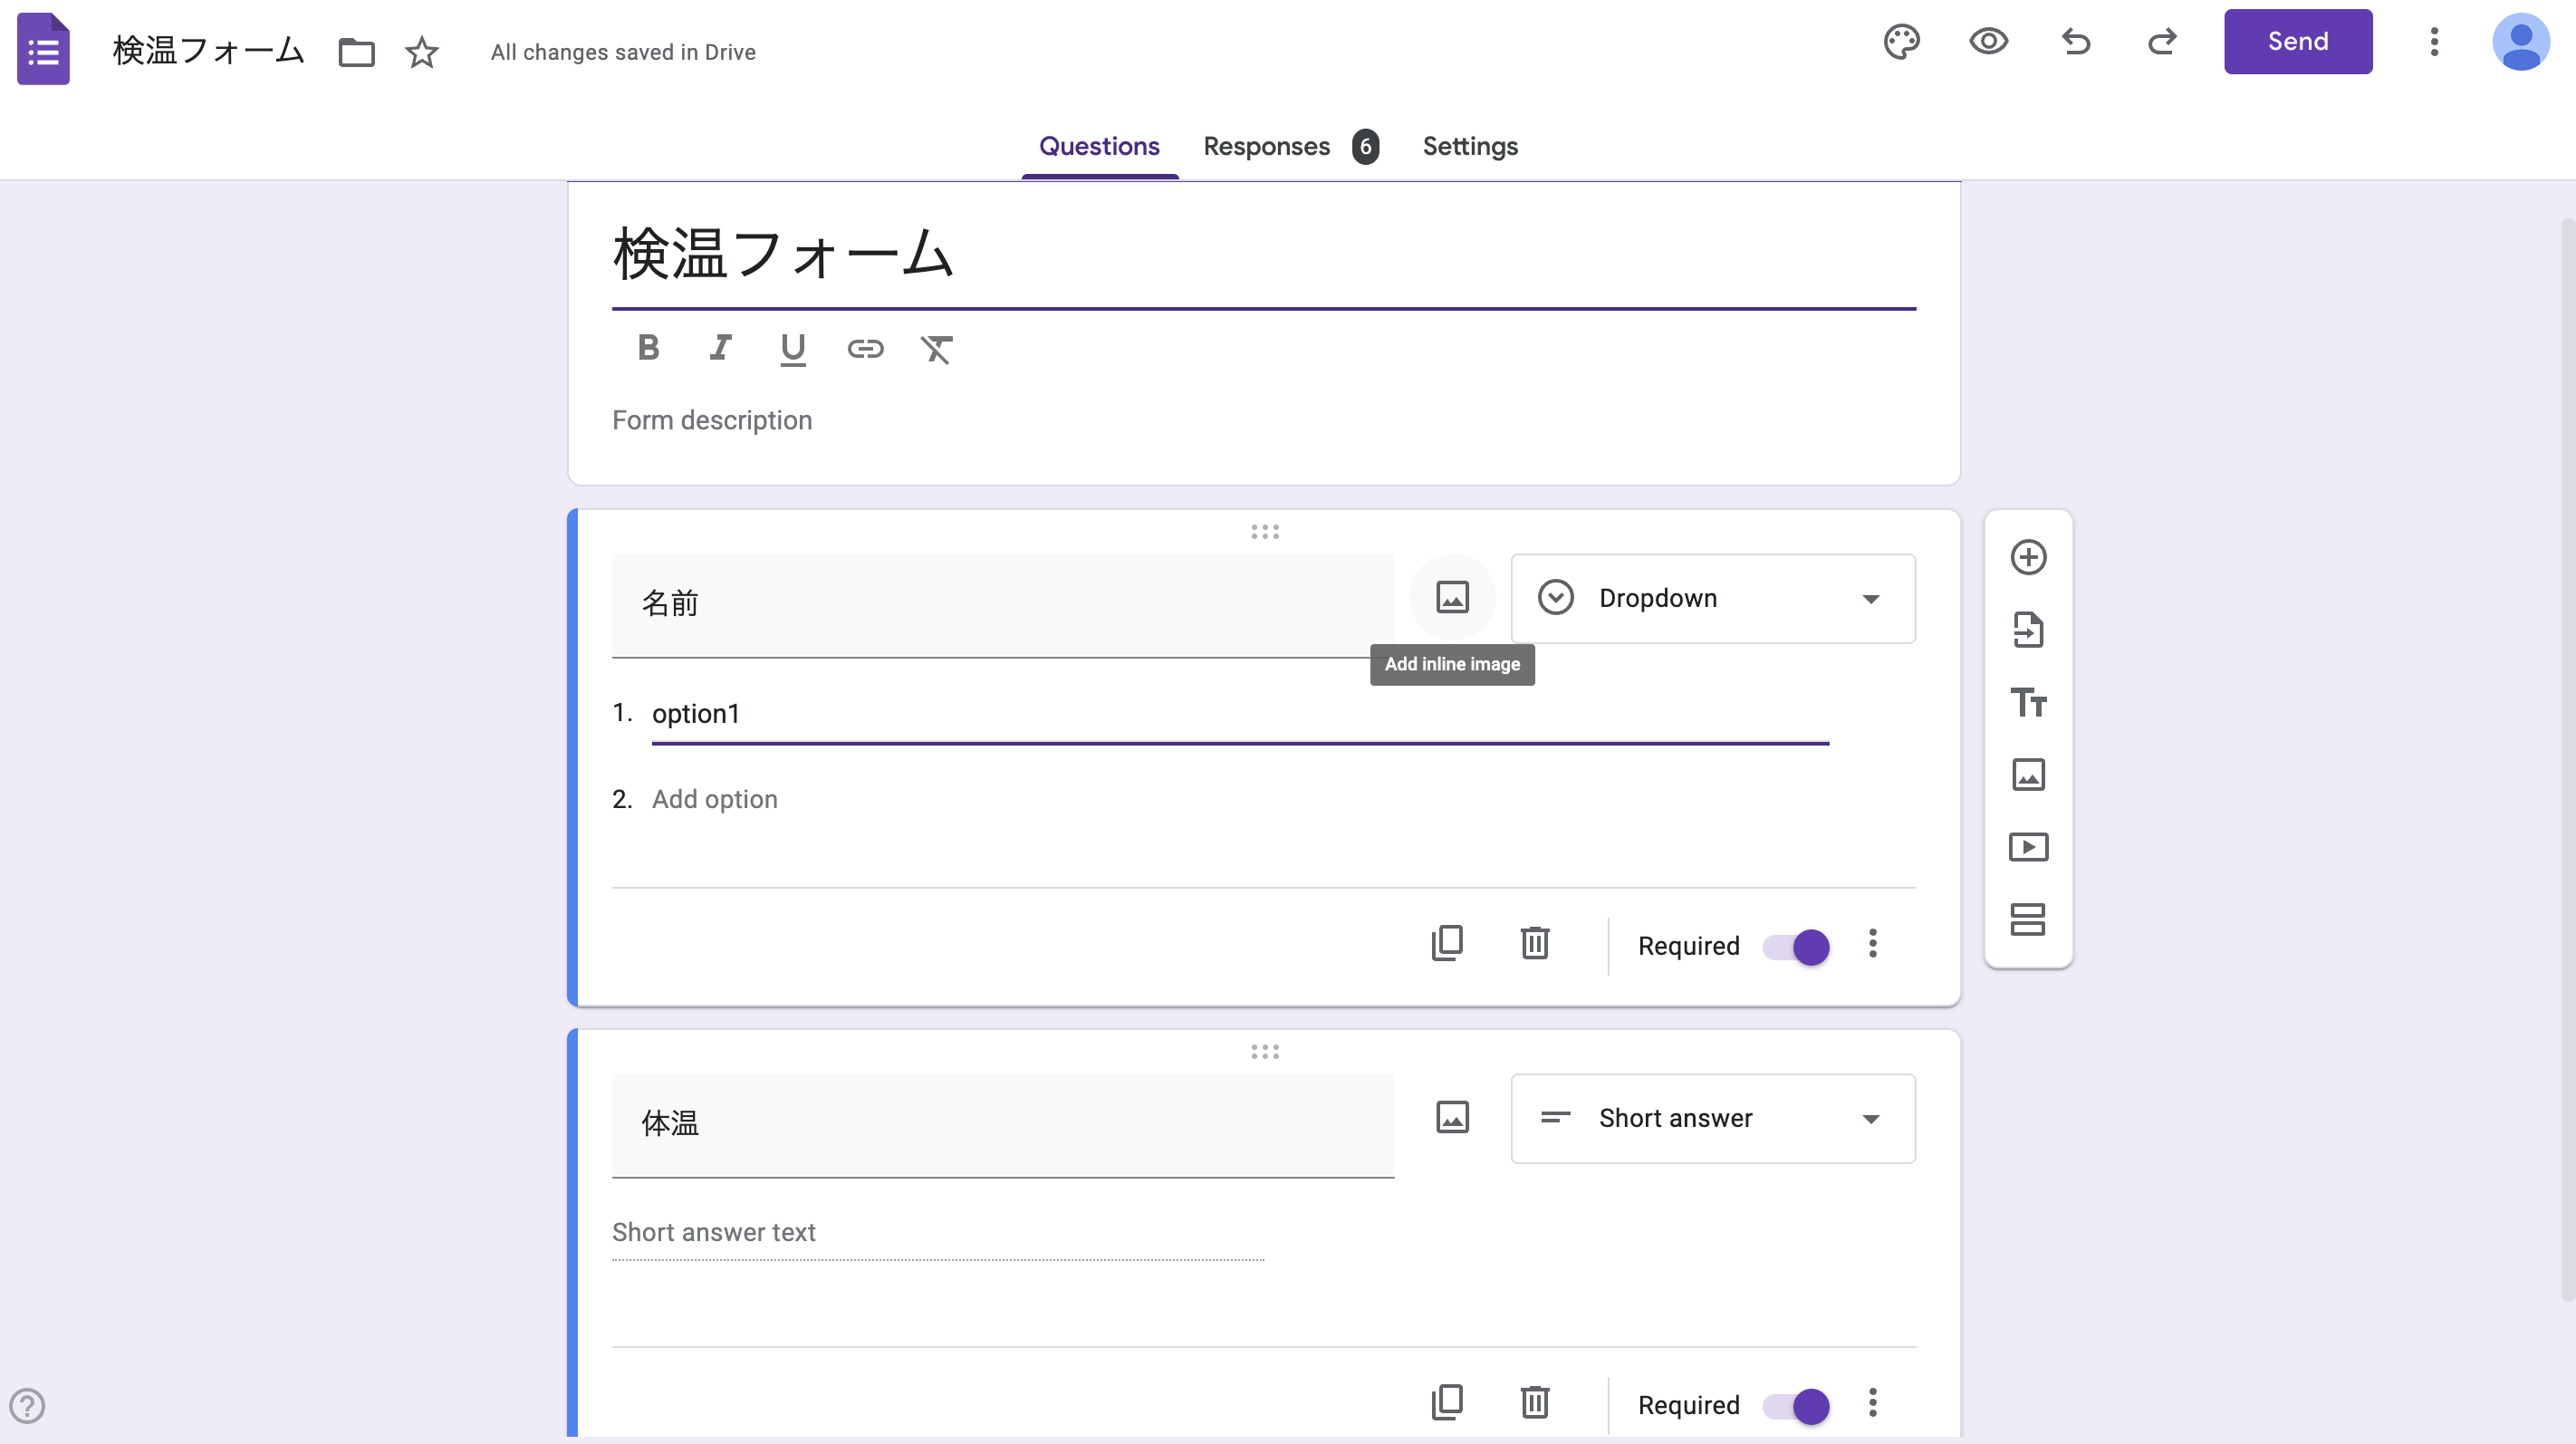The width and height of the screenshot is (2576, 1444).
Task: Add video from the sidebar toolbar
Action: coord(2028,847)
